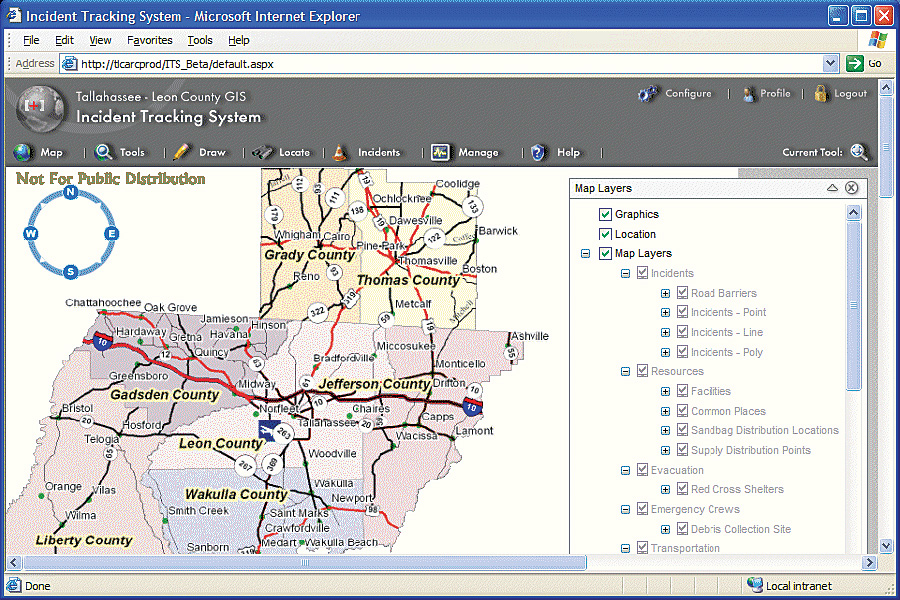Click the page vertical scrollbar thumb

pyautogui.click(x=886, y=146)
